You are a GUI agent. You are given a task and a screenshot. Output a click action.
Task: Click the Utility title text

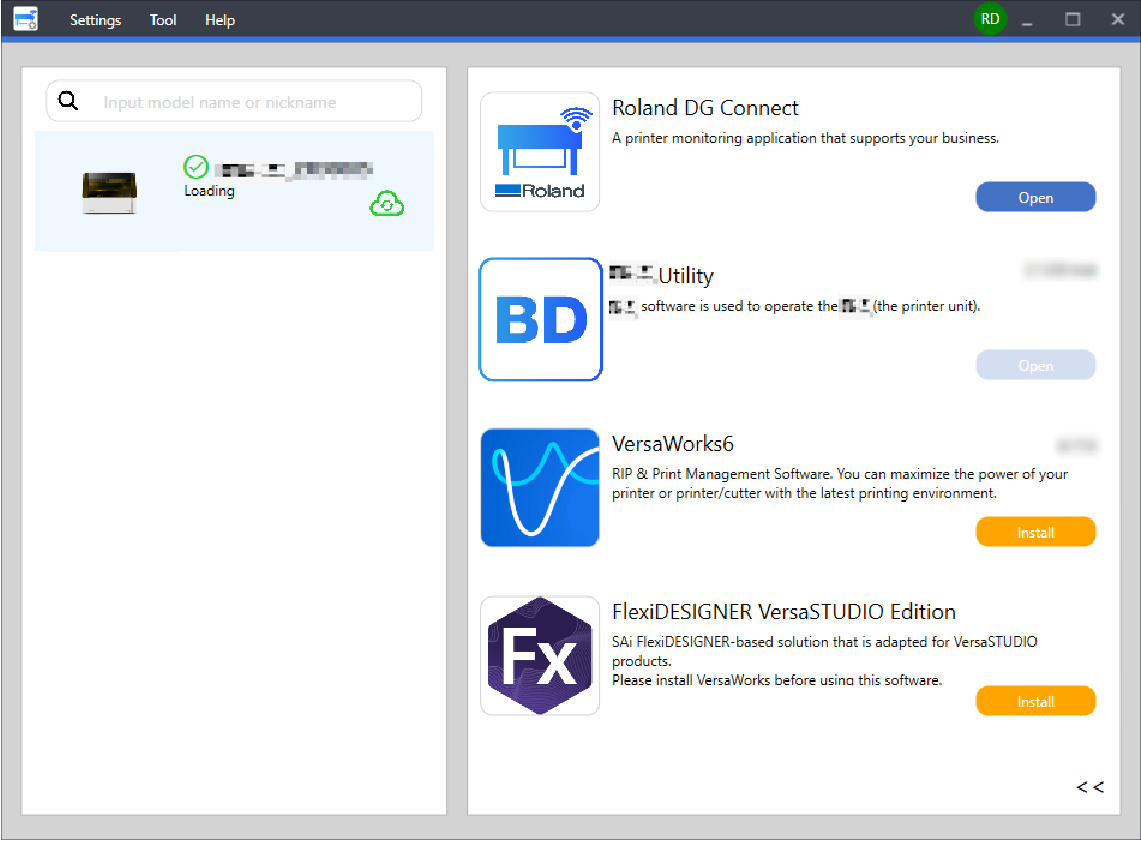[685, 276]
